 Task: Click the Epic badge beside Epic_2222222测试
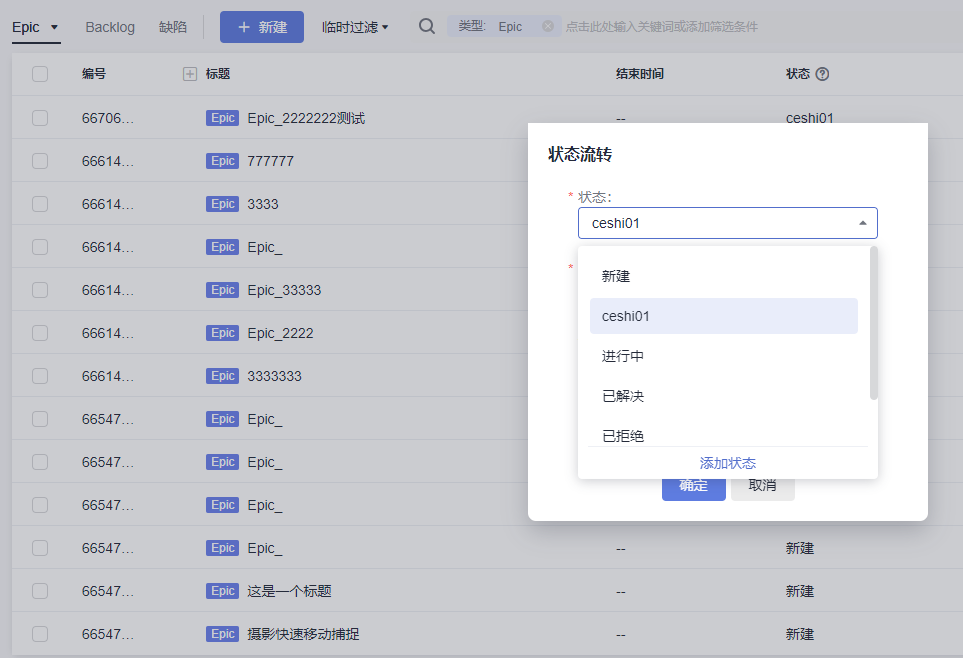click(222, 117)
